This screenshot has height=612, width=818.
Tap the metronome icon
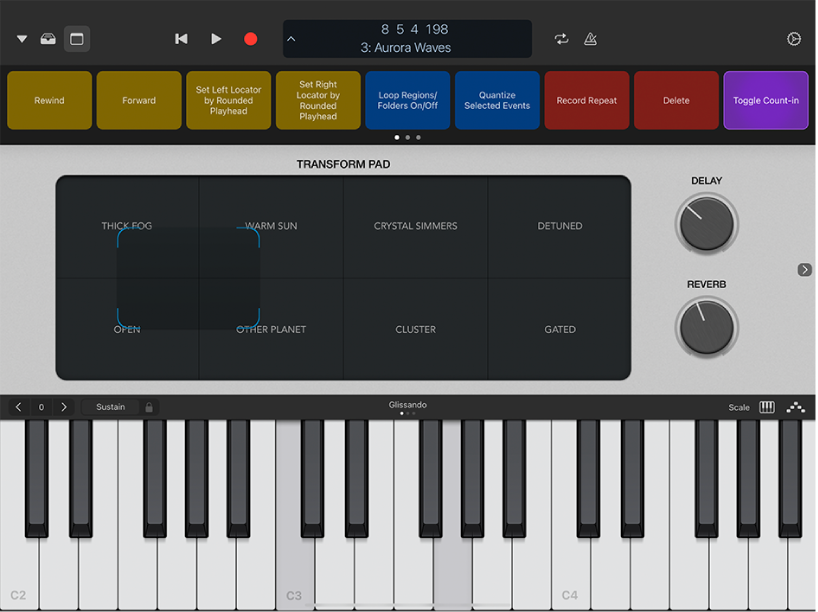(x=590, y=38)
